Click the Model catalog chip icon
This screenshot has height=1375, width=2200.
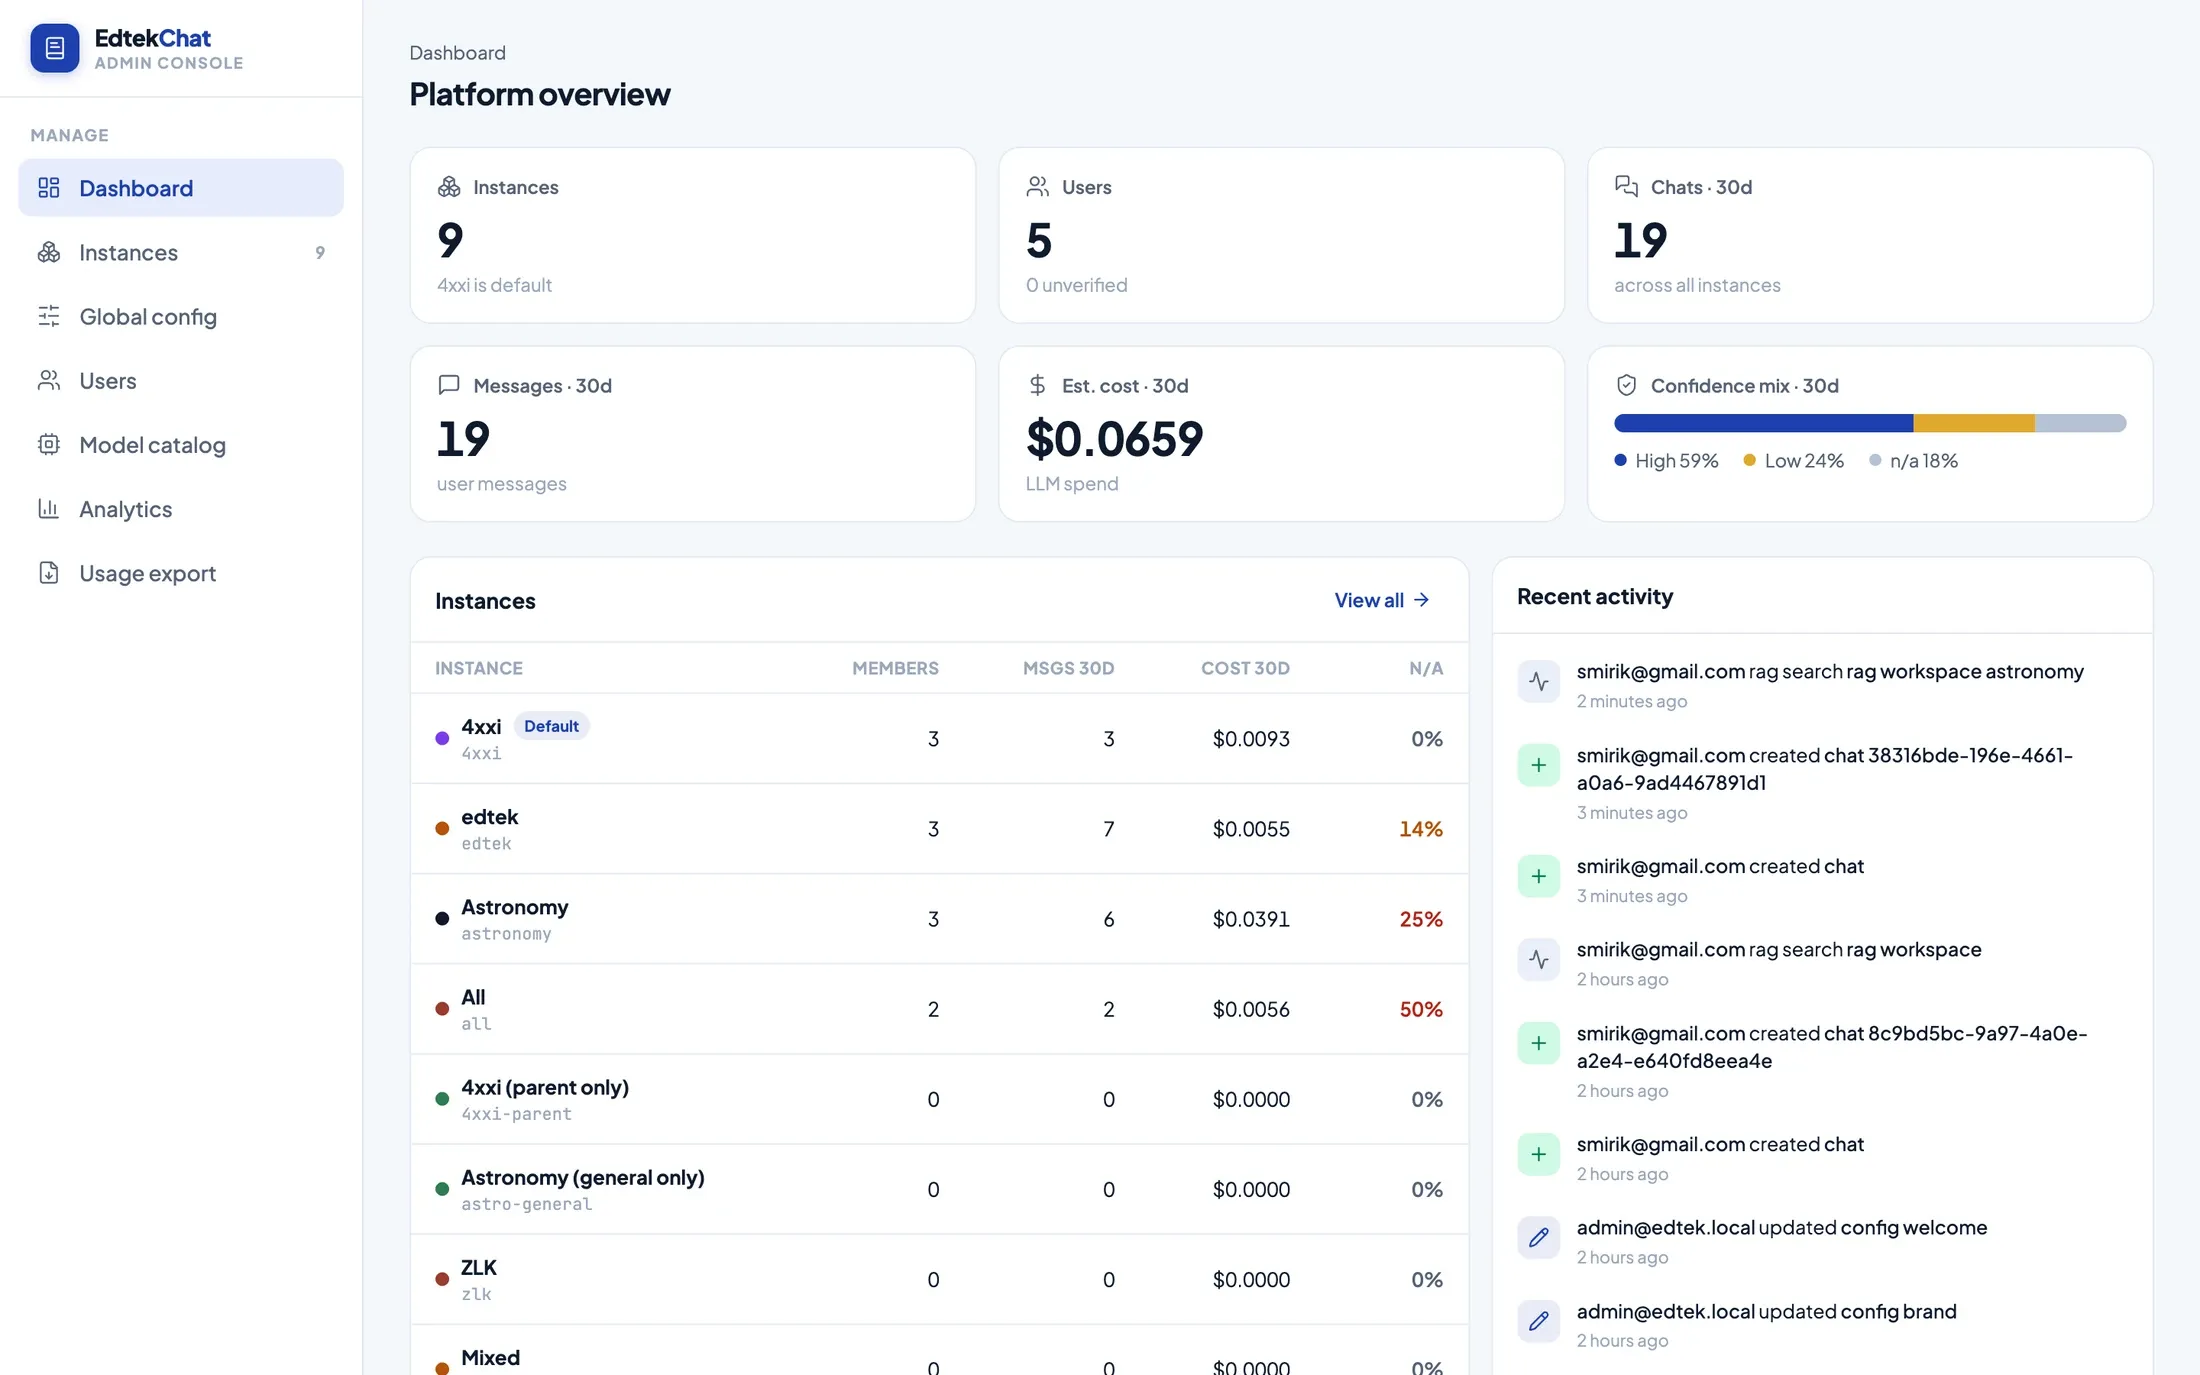(x=49, y=444)
